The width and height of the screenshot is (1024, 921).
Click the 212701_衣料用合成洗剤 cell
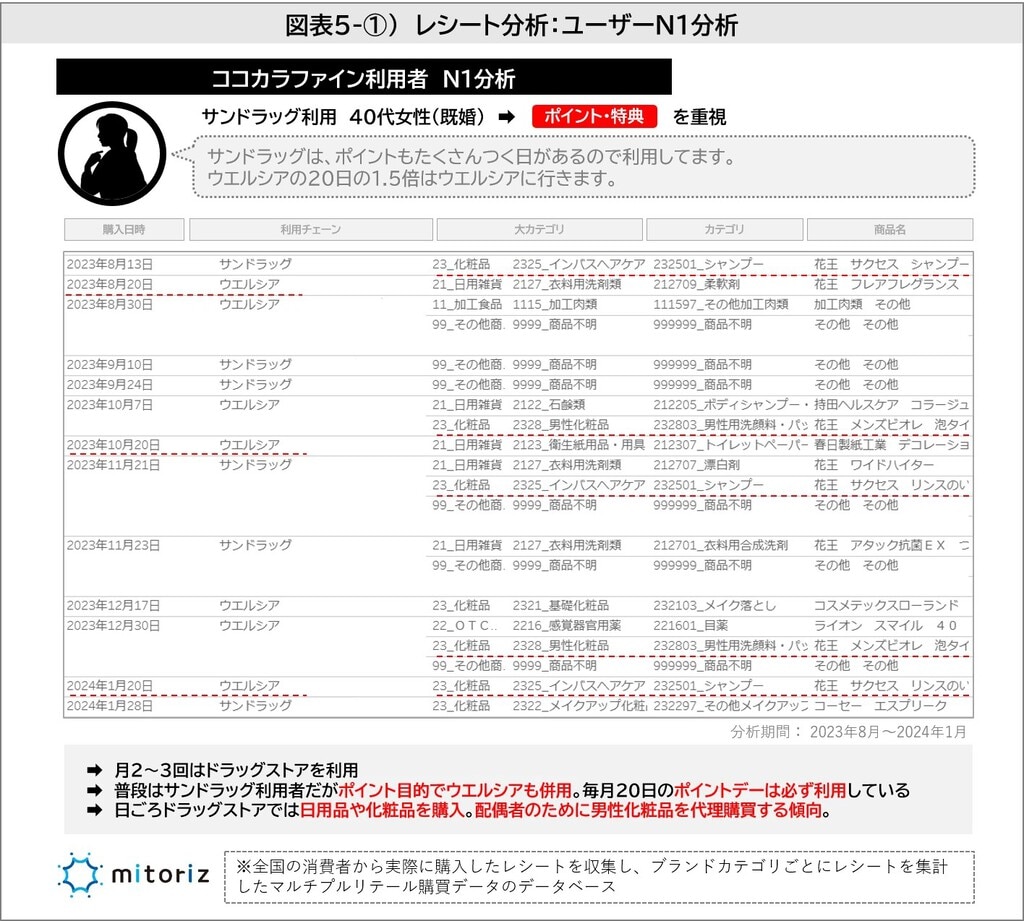[720, 545]
